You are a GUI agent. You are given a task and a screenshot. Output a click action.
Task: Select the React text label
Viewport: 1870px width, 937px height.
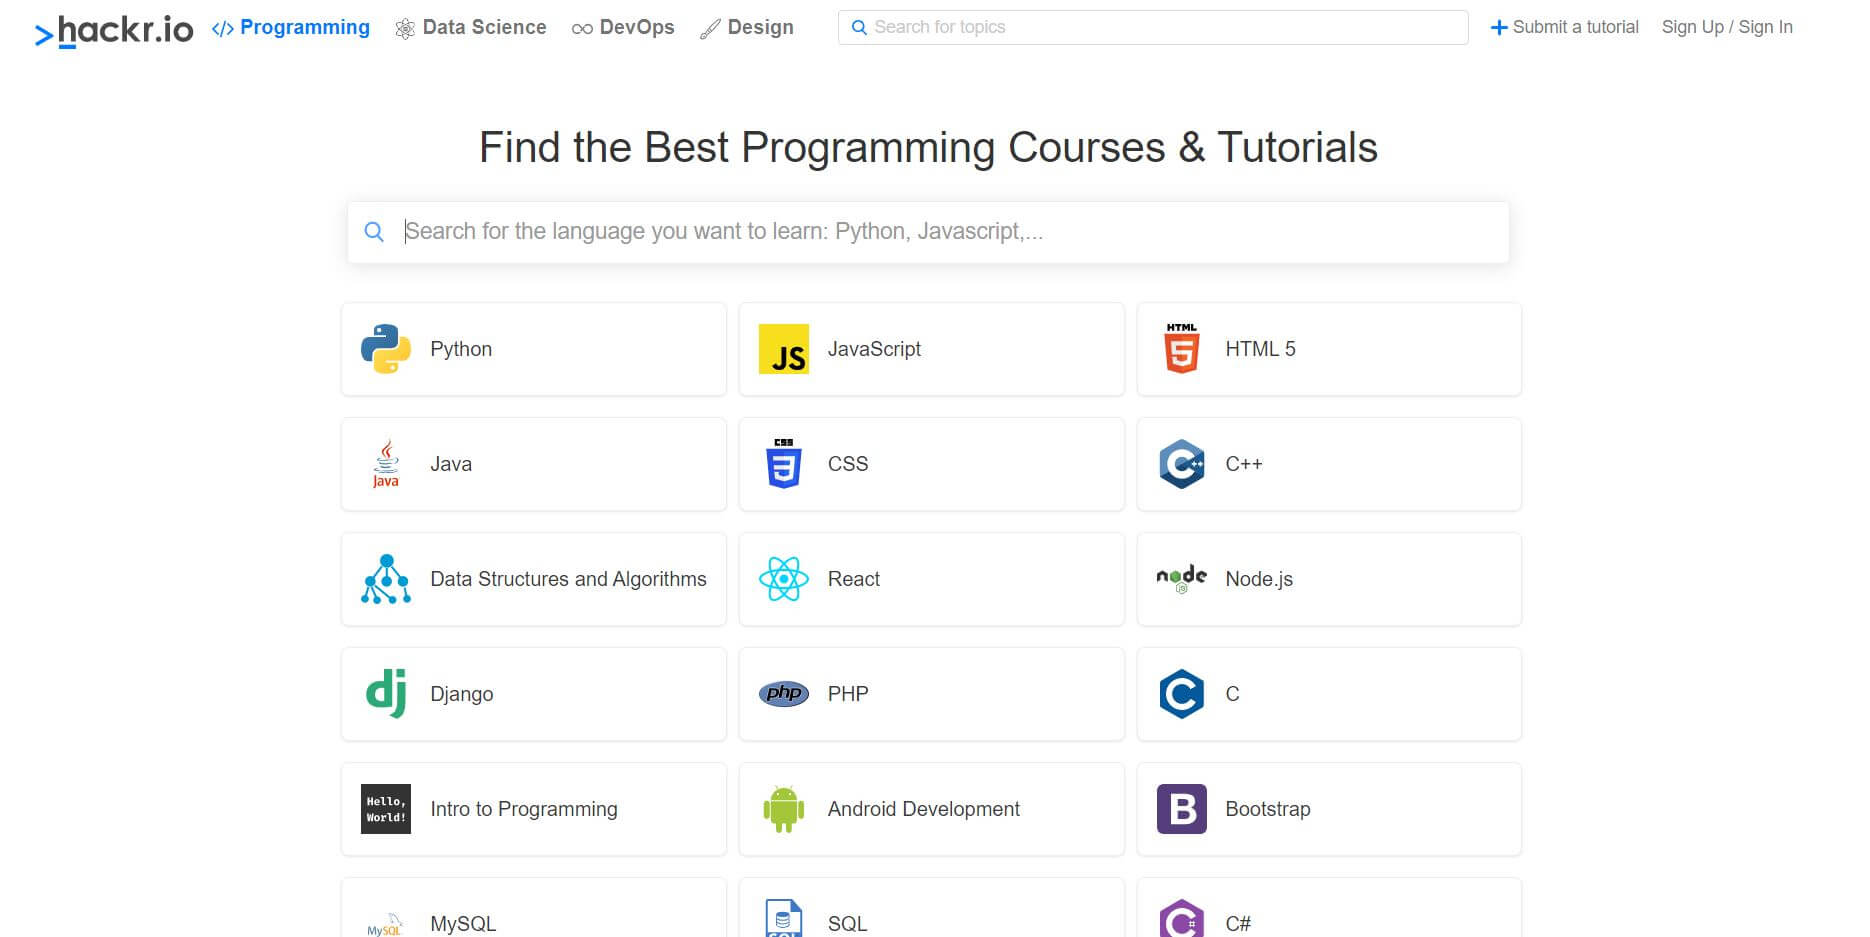(854, 579)
